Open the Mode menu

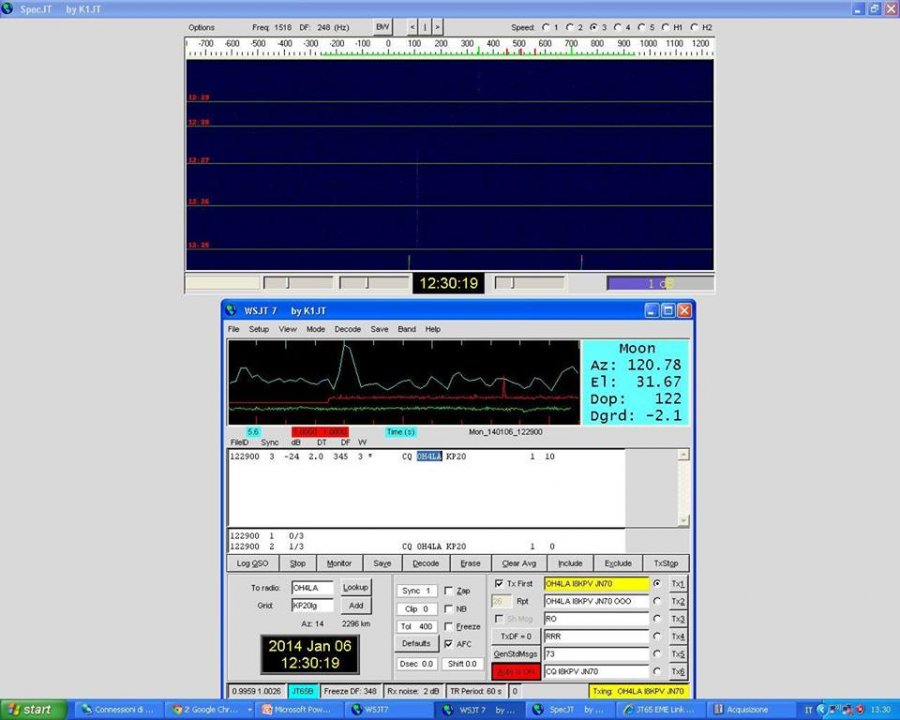coord(316,329)
